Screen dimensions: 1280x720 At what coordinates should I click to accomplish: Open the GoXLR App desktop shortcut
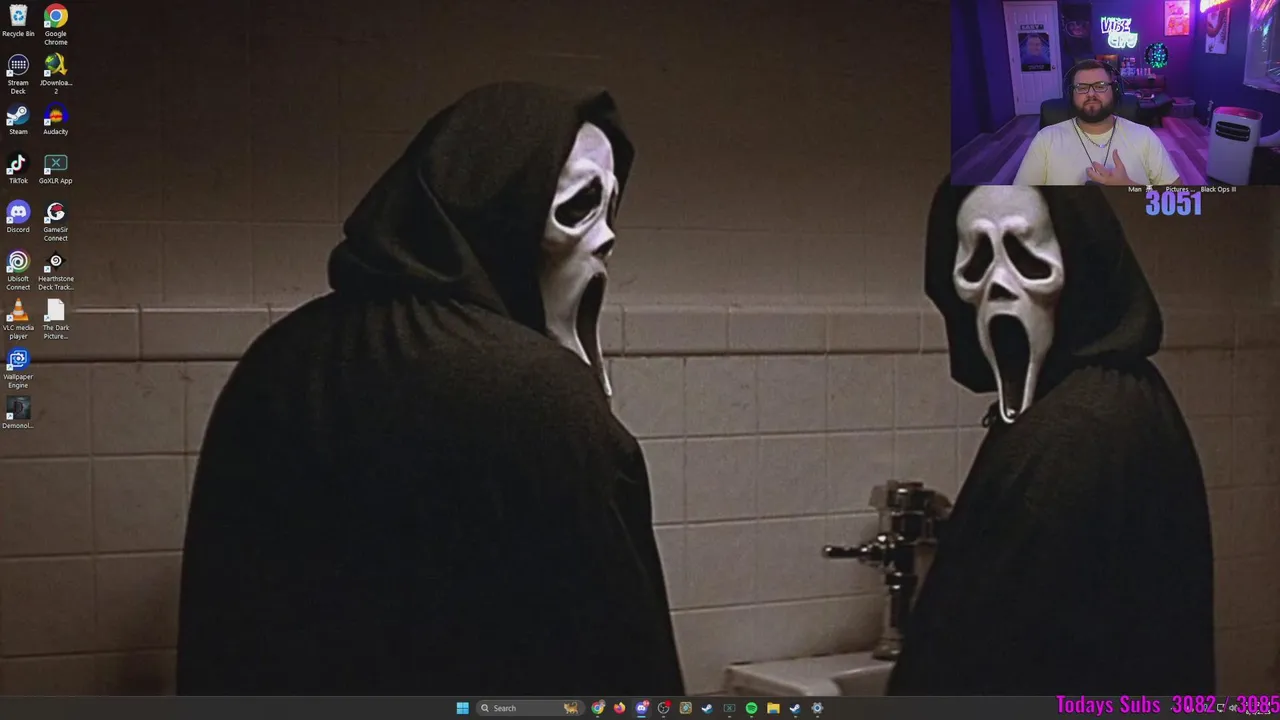tap(56, 168)
